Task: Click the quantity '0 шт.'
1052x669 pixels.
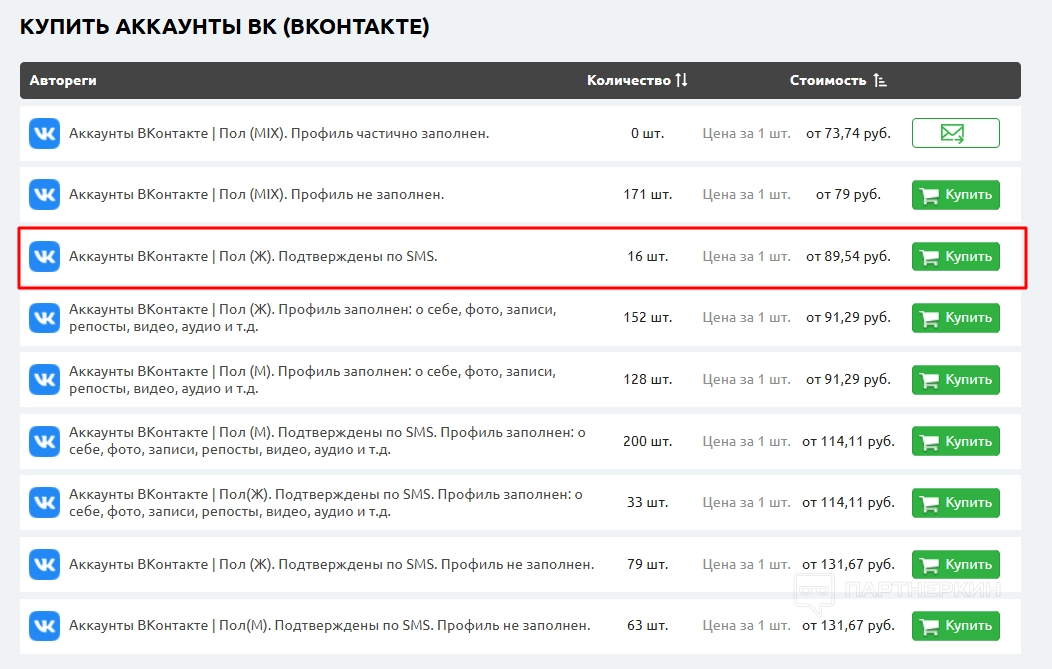Action: (x=647, y=134)
